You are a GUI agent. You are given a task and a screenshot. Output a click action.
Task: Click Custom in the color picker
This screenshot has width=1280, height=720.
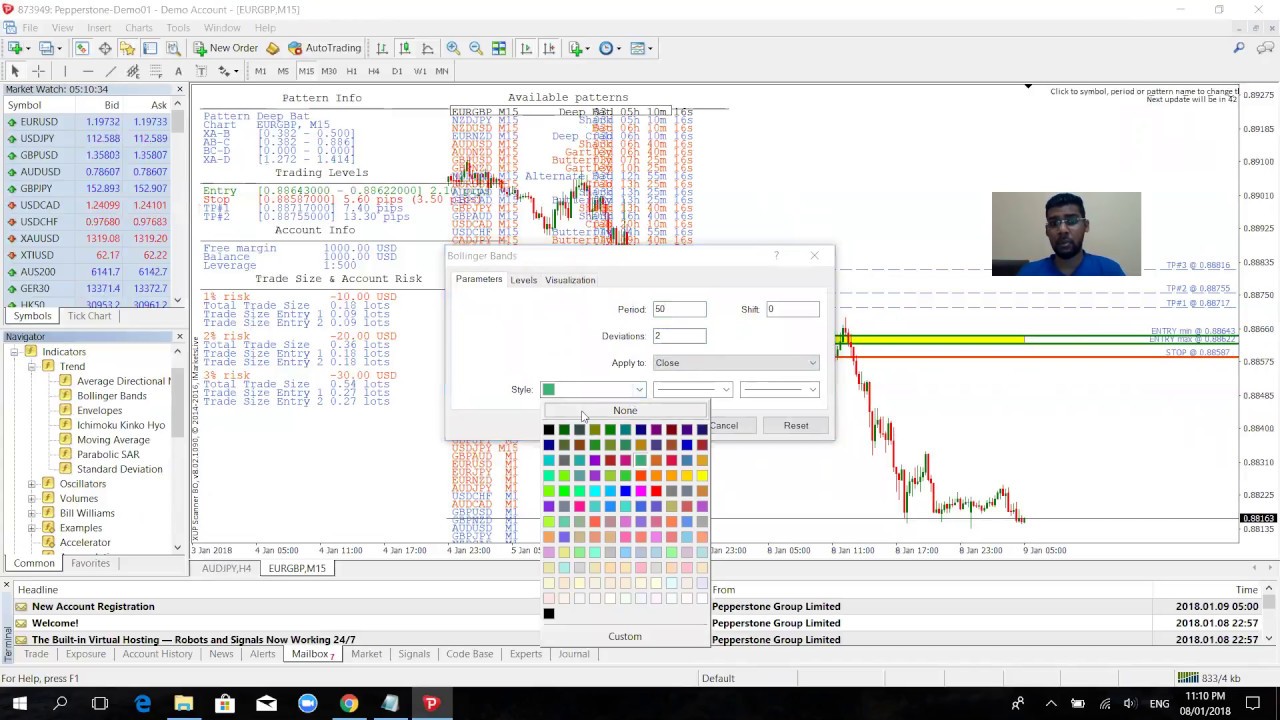click(x=625, y=637)
